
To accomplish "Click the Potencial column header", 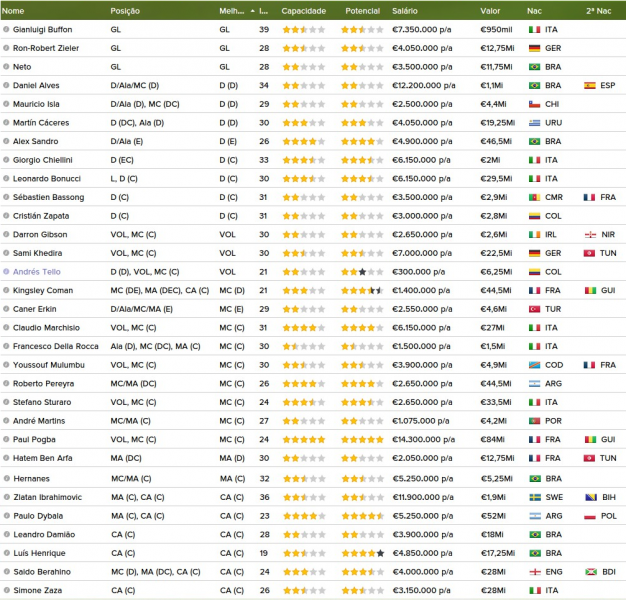I will point(361,10).
